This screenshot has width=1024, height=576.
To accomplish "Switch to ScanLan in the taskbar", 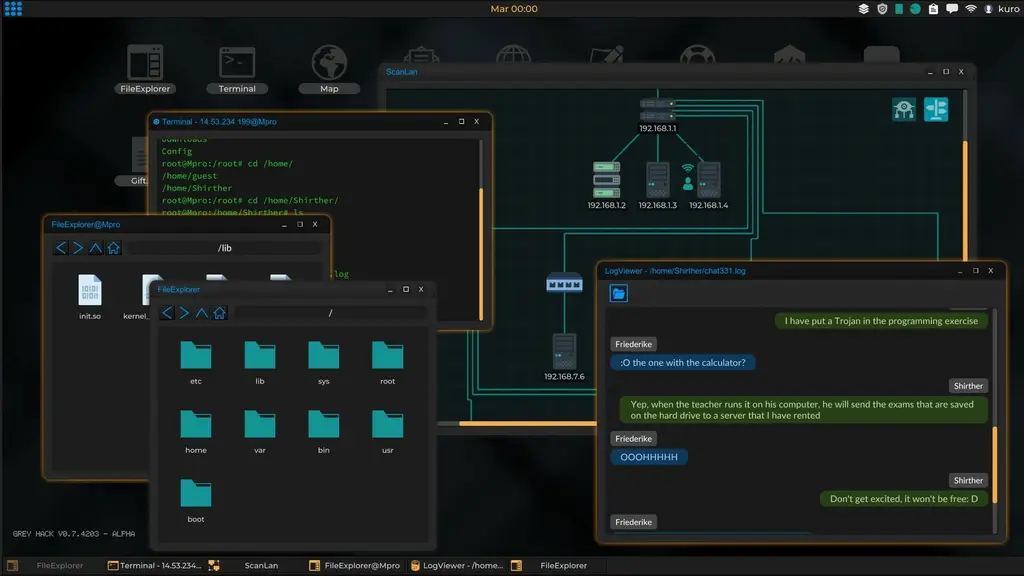I will coord(261,566).
